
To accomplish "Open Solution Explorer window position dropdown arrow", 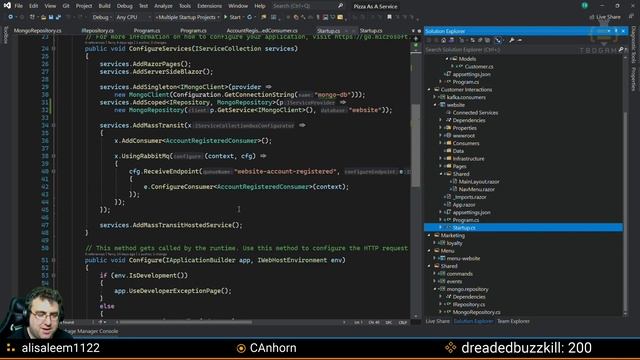I will point(609,31).
